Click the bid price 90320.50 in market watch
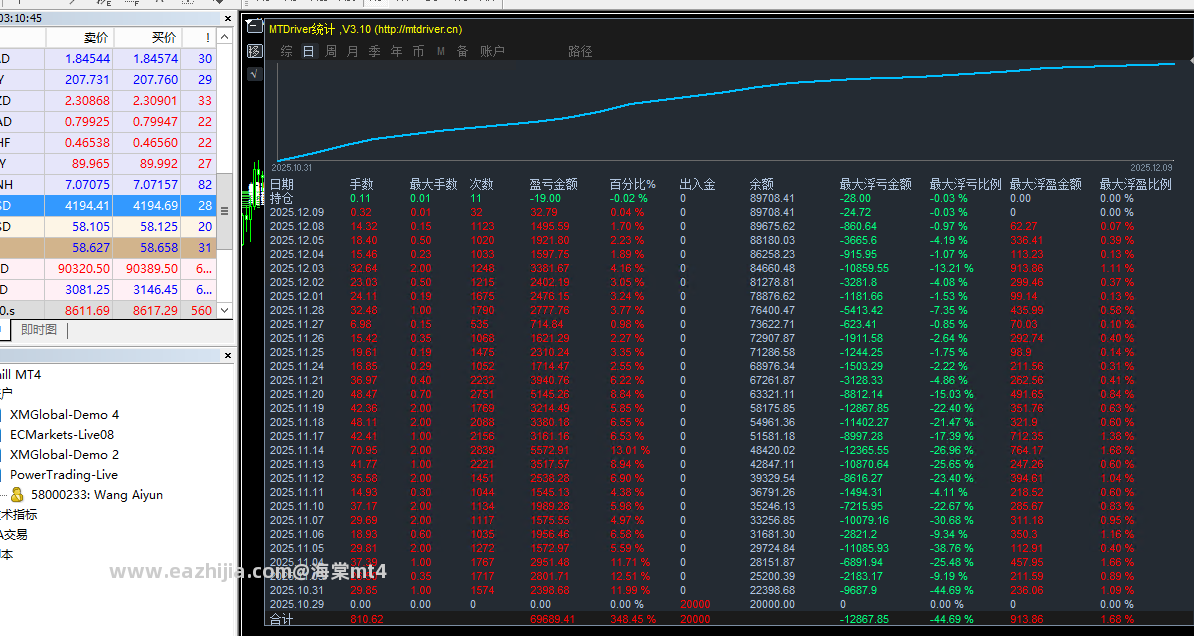Image resolution: width=1194 pixels, height=636 pixels. 85,268
